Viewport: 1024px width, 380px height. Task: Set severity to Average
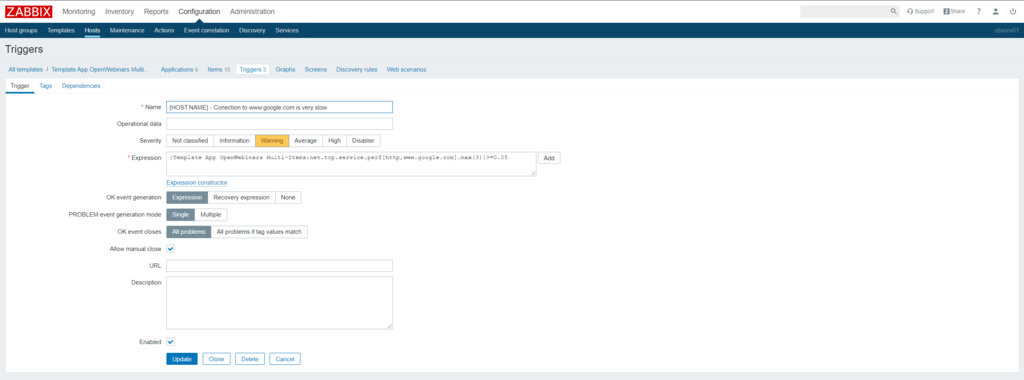pos(306,140)
